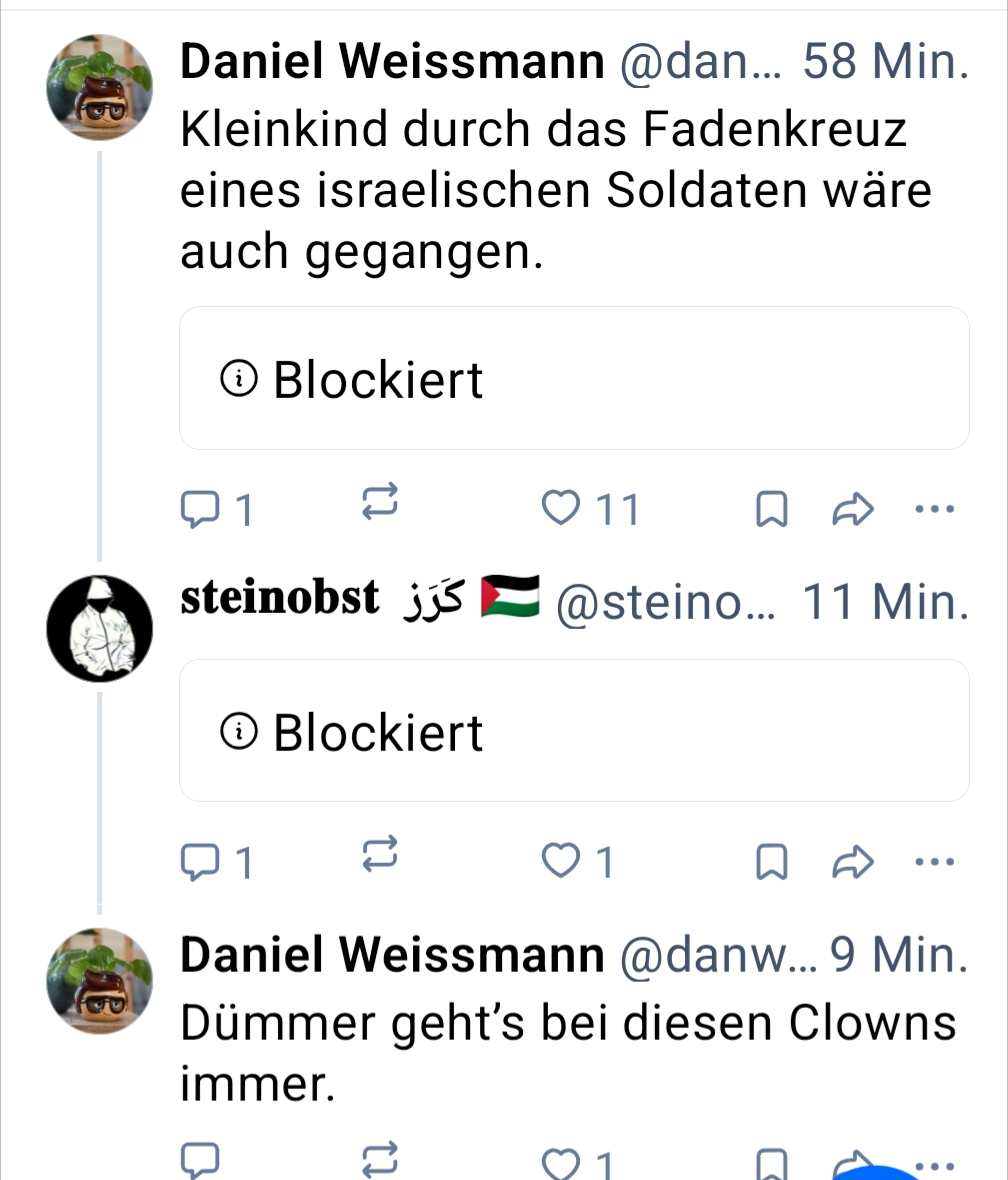The width and height of the screenshot is (1008, 1180).
Task: Bookmark steinobst's post
Action: (x=767, y=862)
